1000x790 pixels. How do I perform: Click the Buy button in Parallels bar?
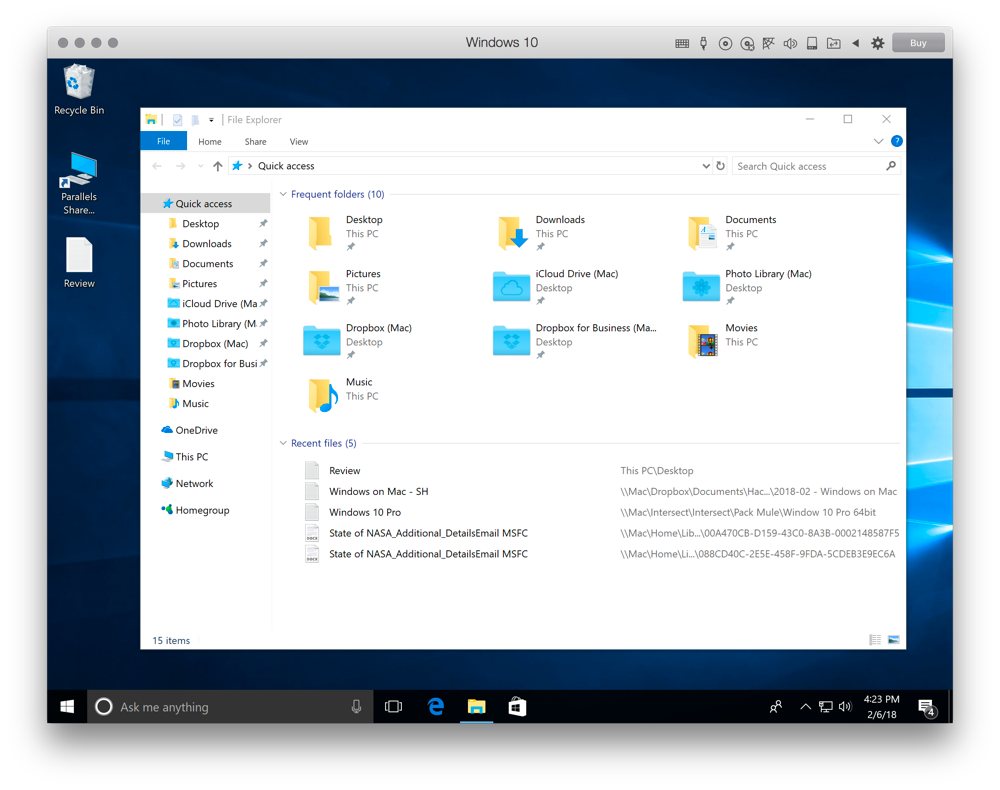918,43
